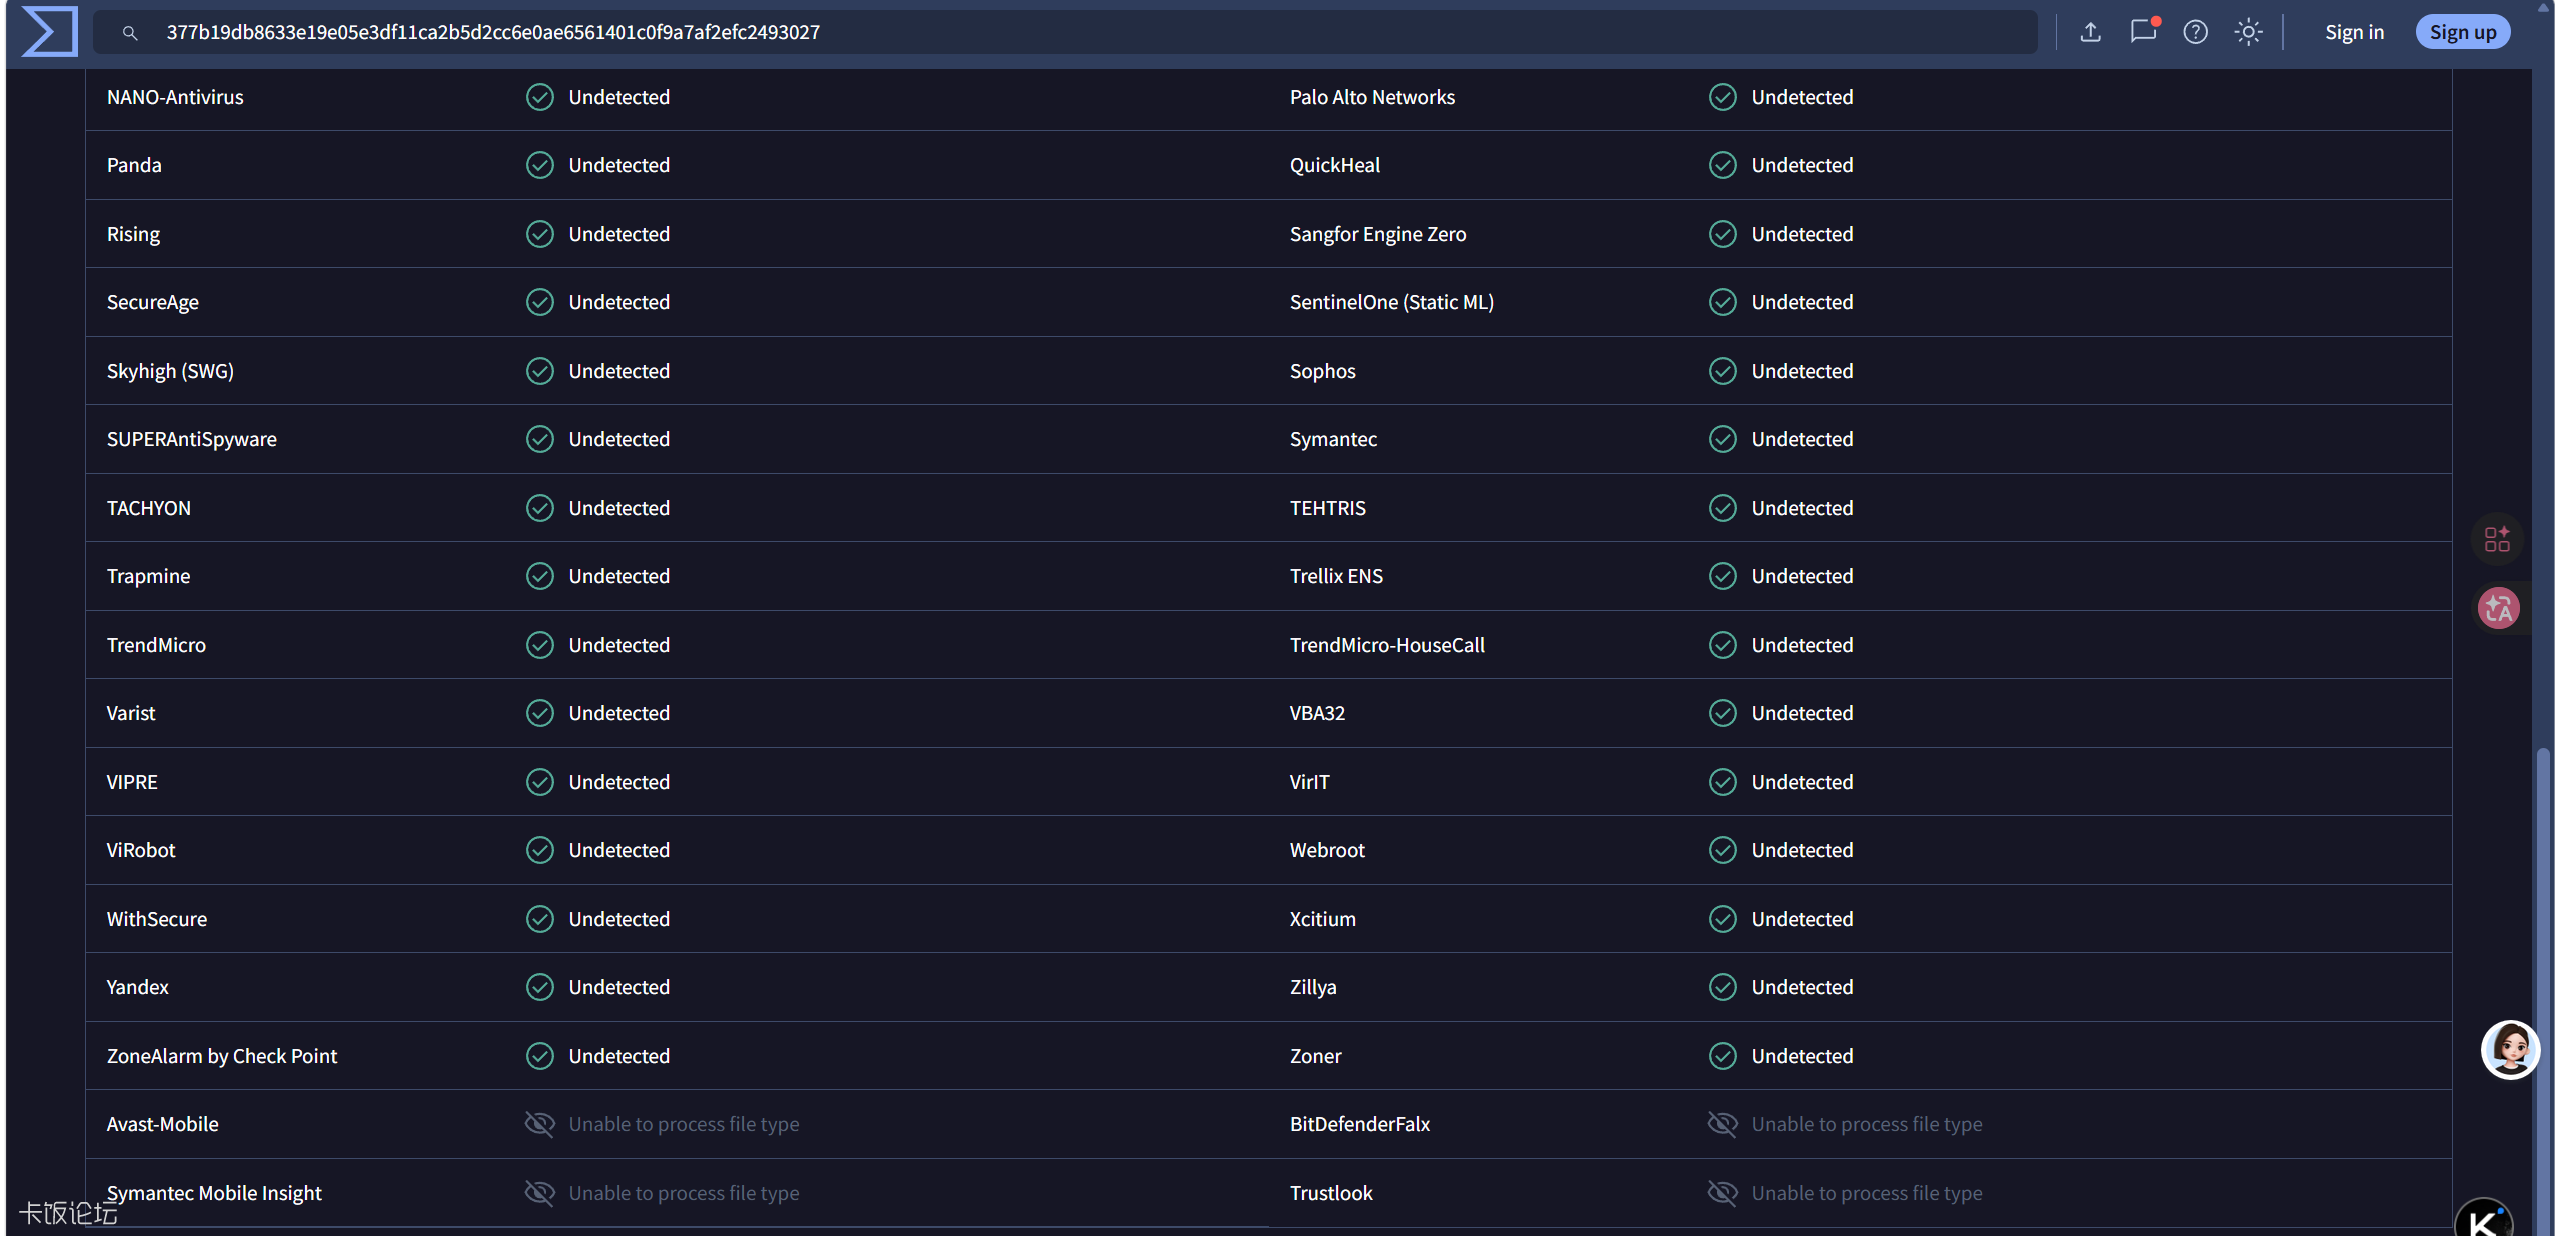This screenshot has width=2560, height=1236.
Task: Select the Xcitium engine name
Action: point(1323,919)
